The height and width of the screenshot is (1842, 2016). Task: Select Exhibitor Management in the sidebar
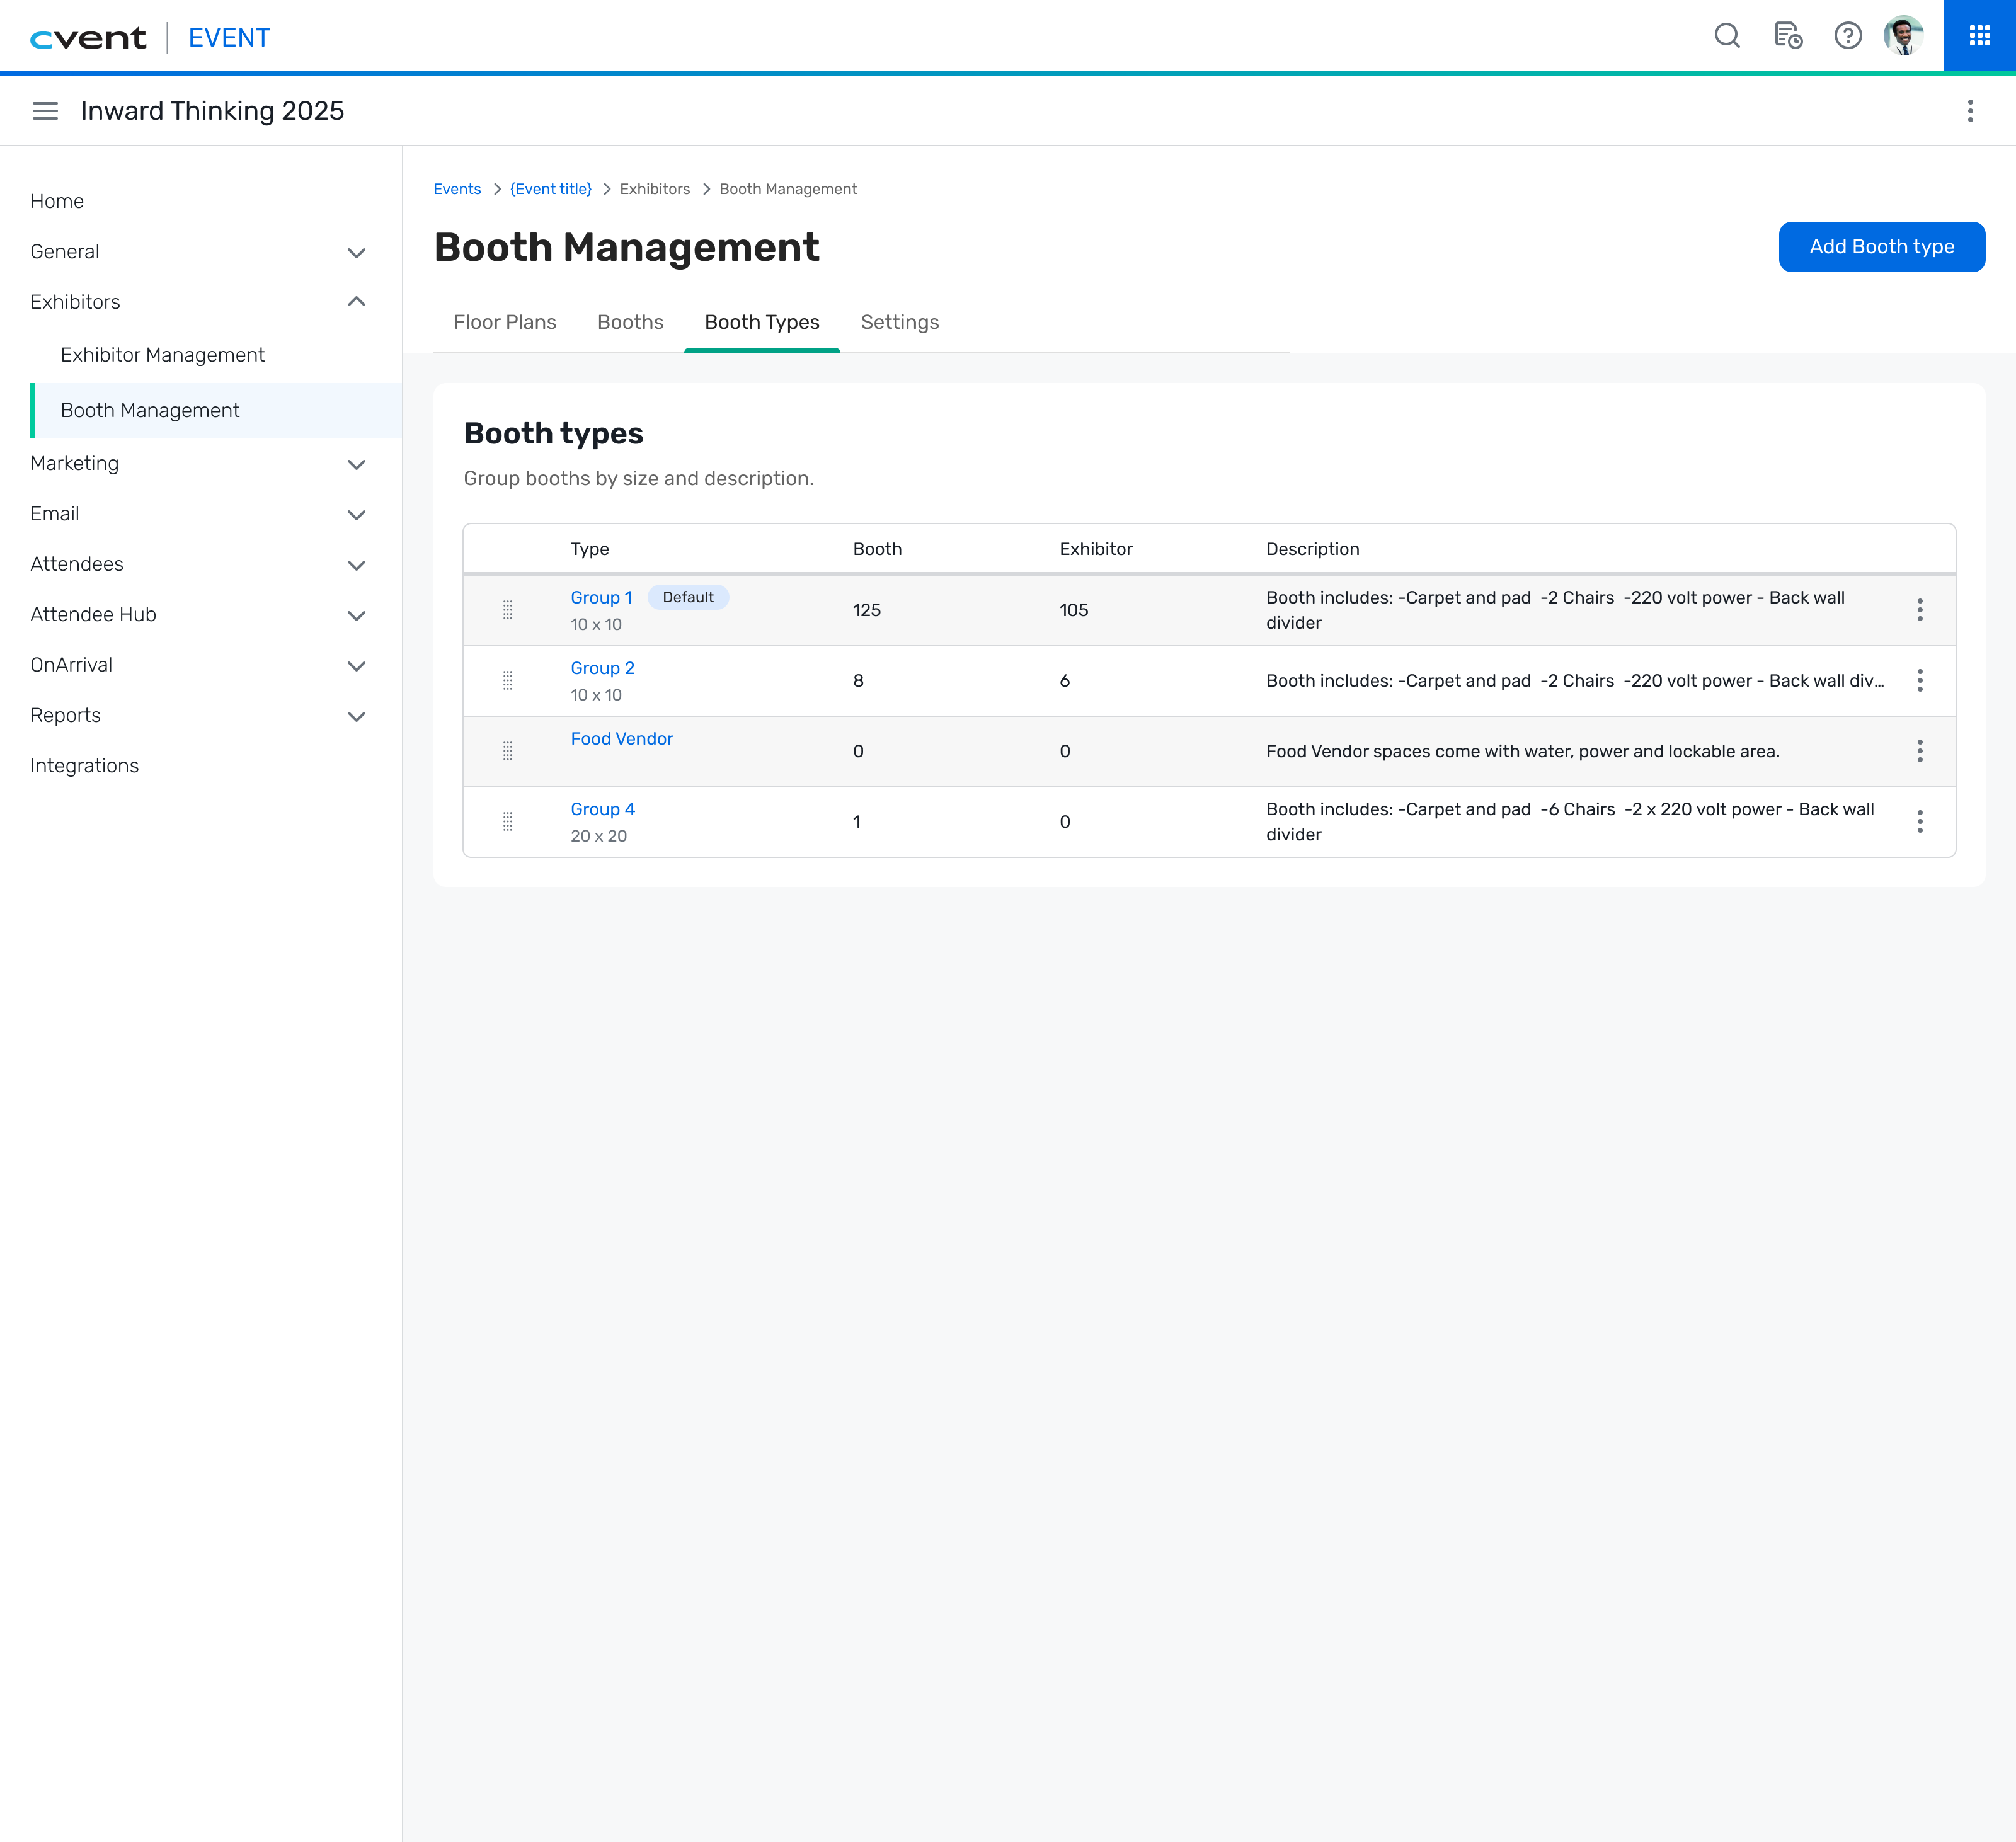pos(162,355)
